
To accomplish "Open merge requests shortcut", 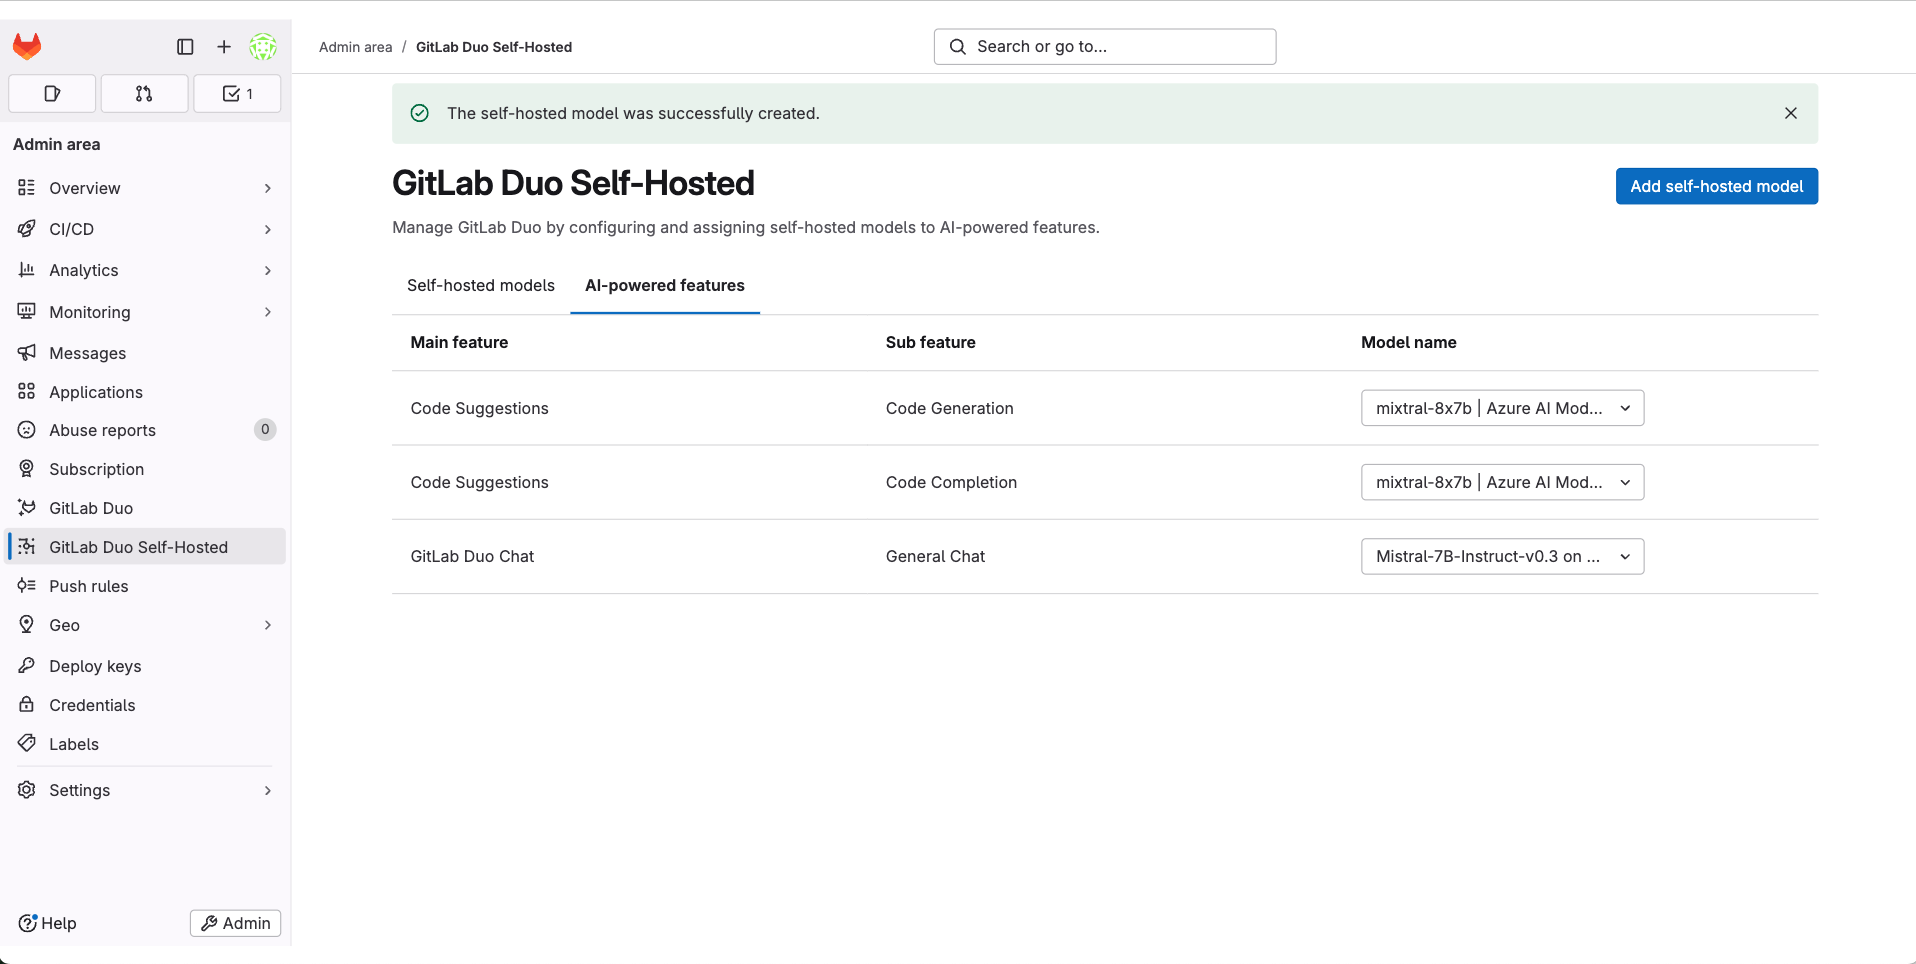I will [x=144, y=94].
